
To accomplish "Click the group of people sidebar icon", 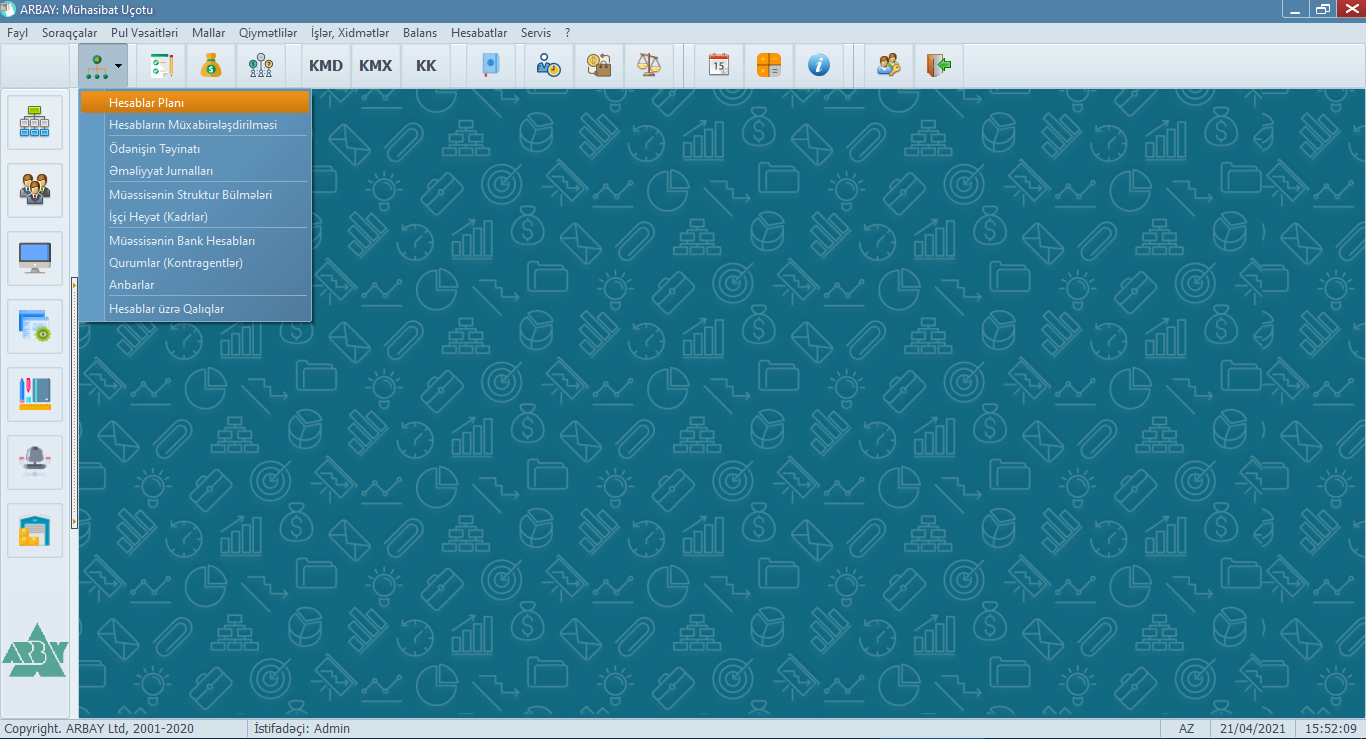I will click(35, 190).
